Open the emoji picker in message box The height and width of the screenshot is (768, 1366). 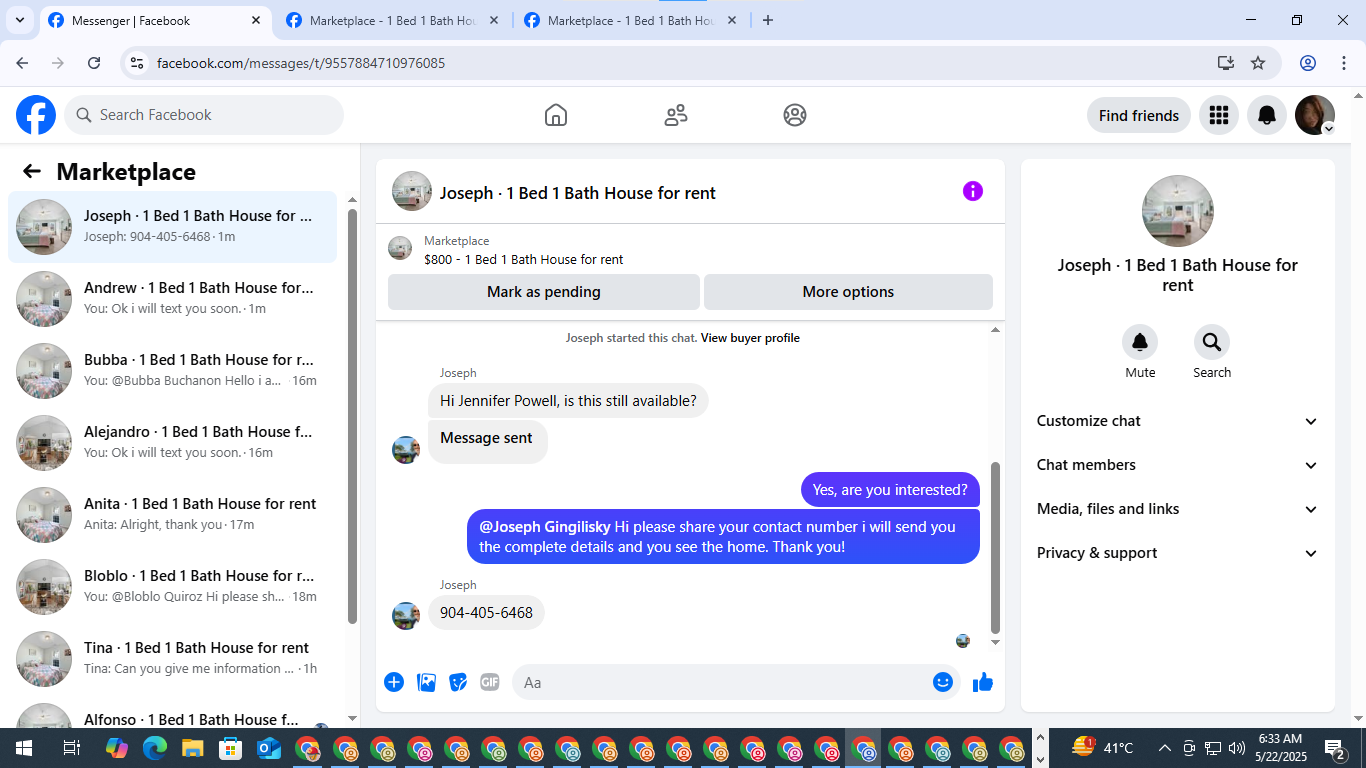[x=942, y=682]
